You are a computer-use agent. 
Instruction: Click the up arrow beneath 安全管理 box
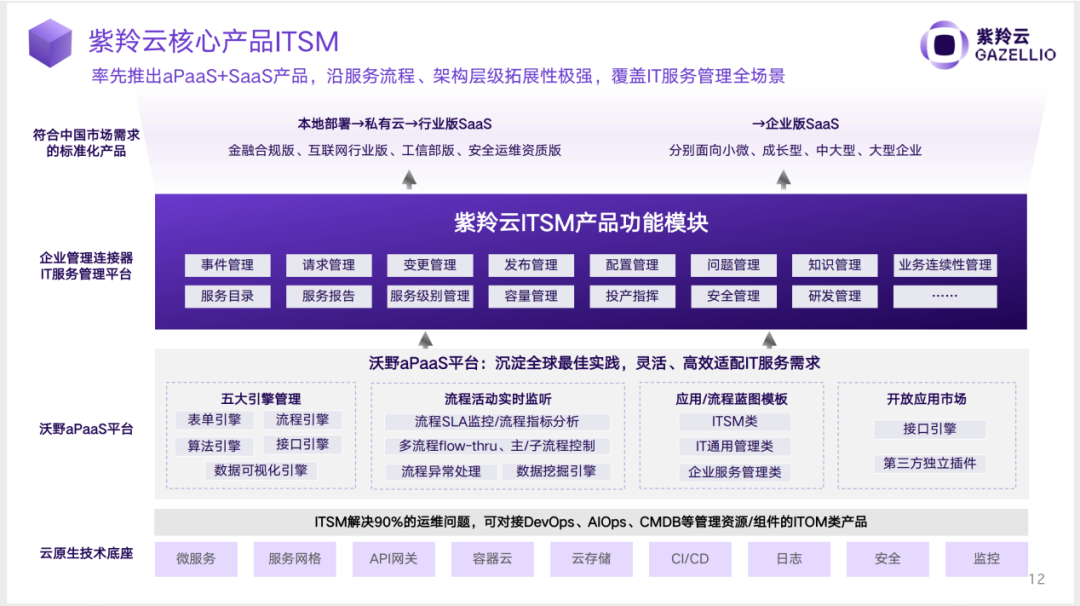768,338
